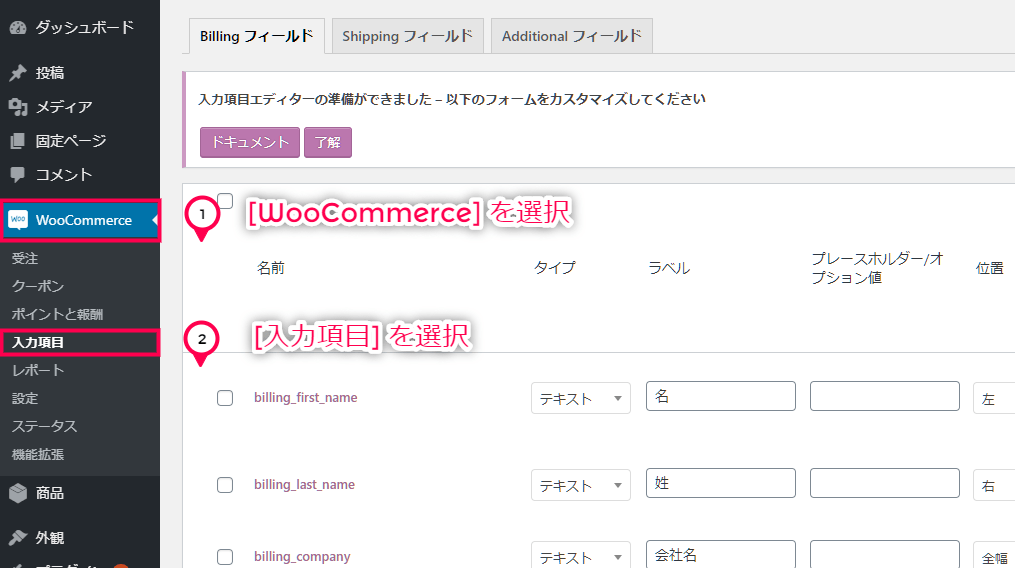The width and height of the screenshot is (1015, 568).
Task: Check the billing_company row checkbox
Action: (x=225, y=556)
